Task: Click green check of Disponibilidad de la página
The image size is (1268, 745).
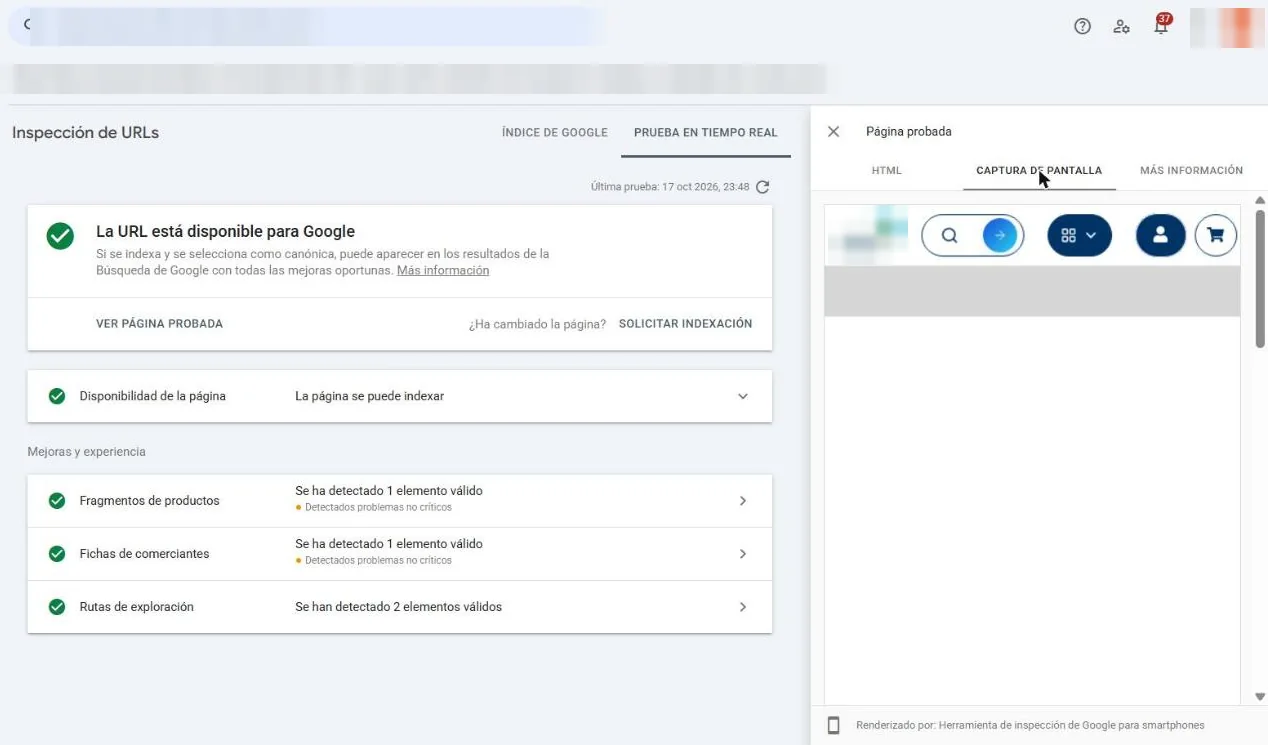Action: [x=57, y=396]
